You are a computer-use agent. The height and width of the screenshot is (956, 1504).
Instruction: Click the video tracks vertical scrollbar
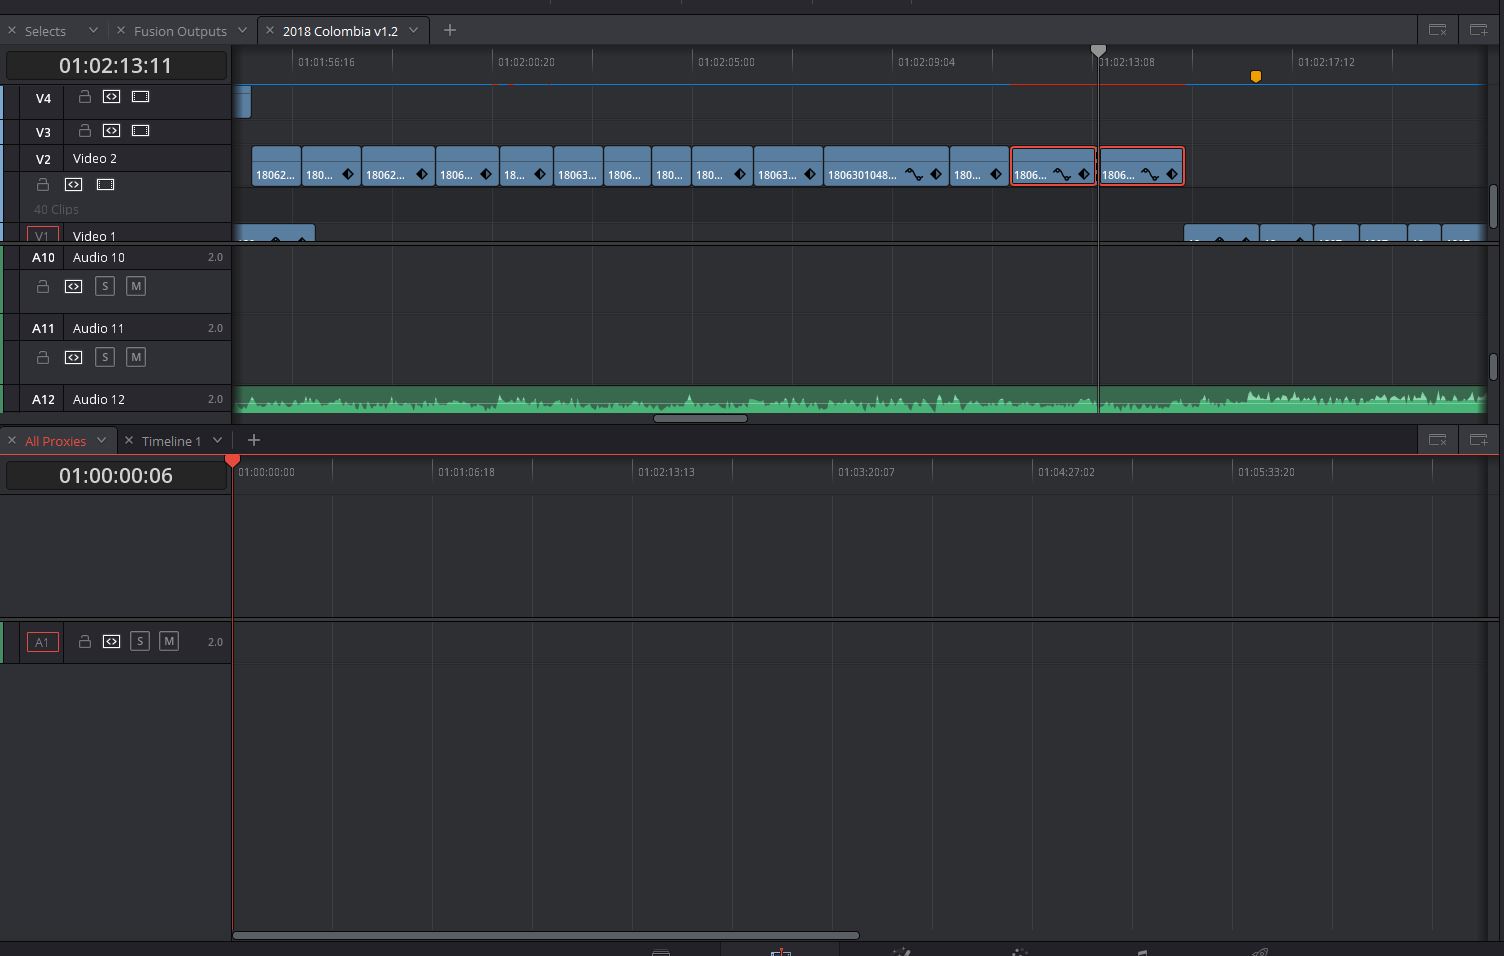(1493, 206)
